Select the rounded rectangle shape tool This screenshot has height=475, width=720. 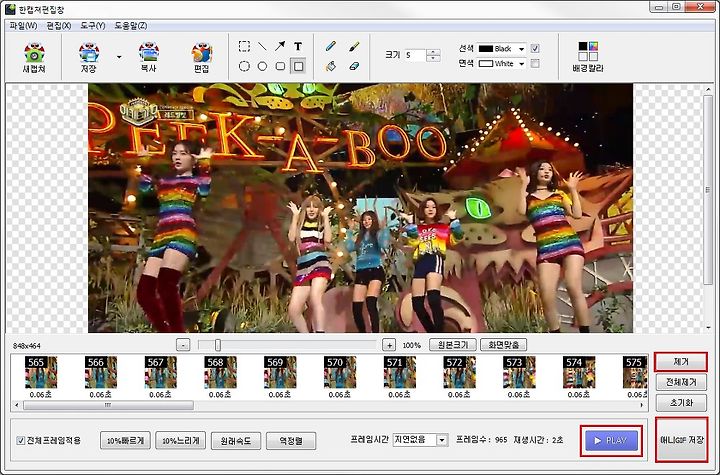(280, 66)
